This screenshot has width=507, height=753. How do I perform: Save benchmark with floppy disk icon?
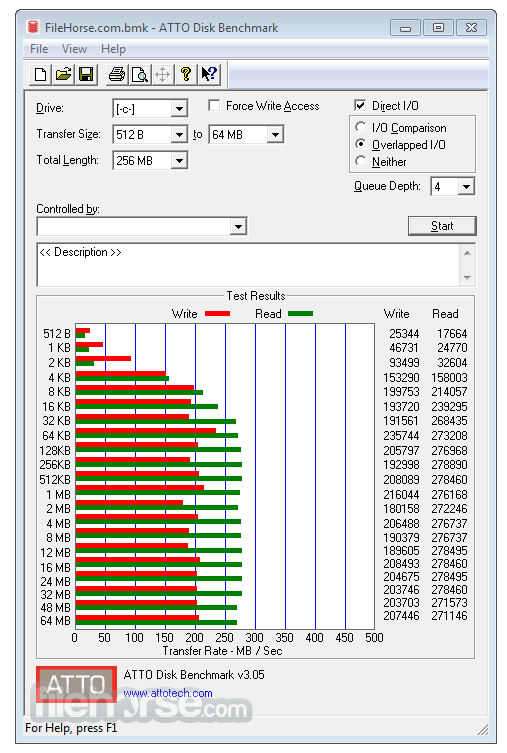(86, 74)
